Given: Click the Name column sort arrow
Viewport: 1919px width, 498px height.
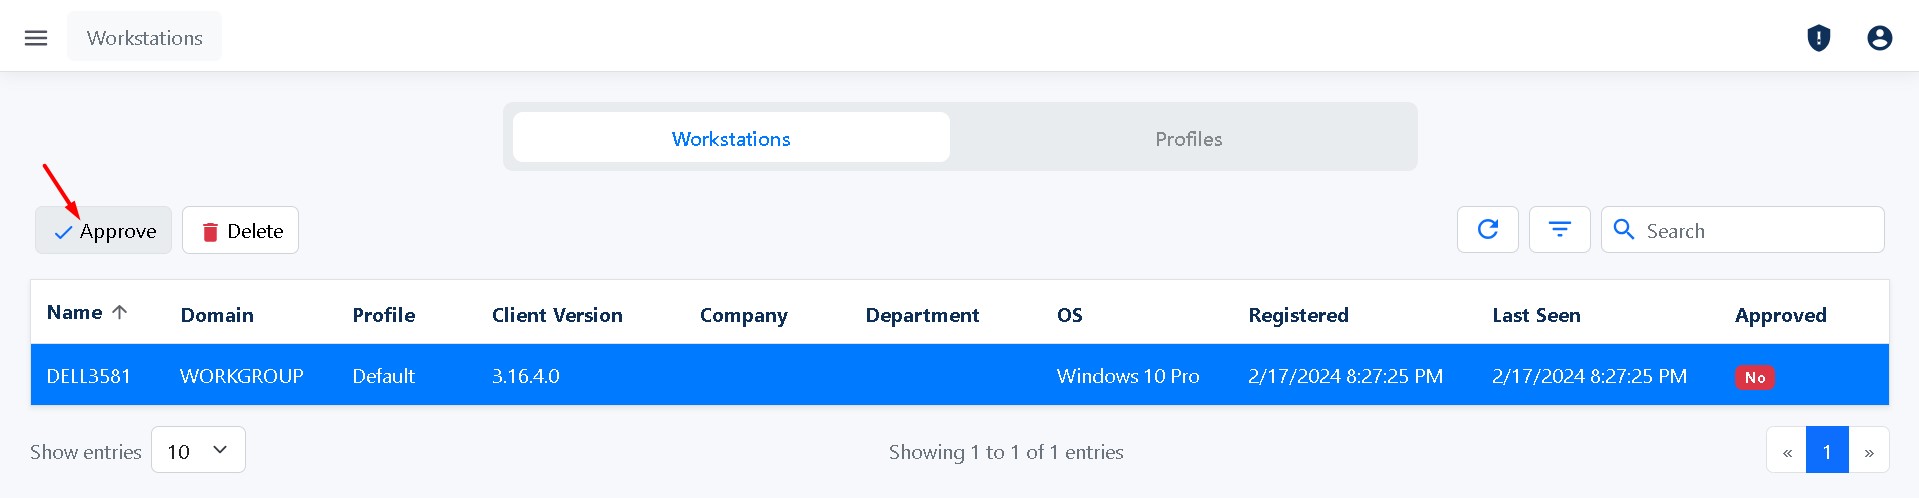Looking at the screenshot, I should pos(120,313).
